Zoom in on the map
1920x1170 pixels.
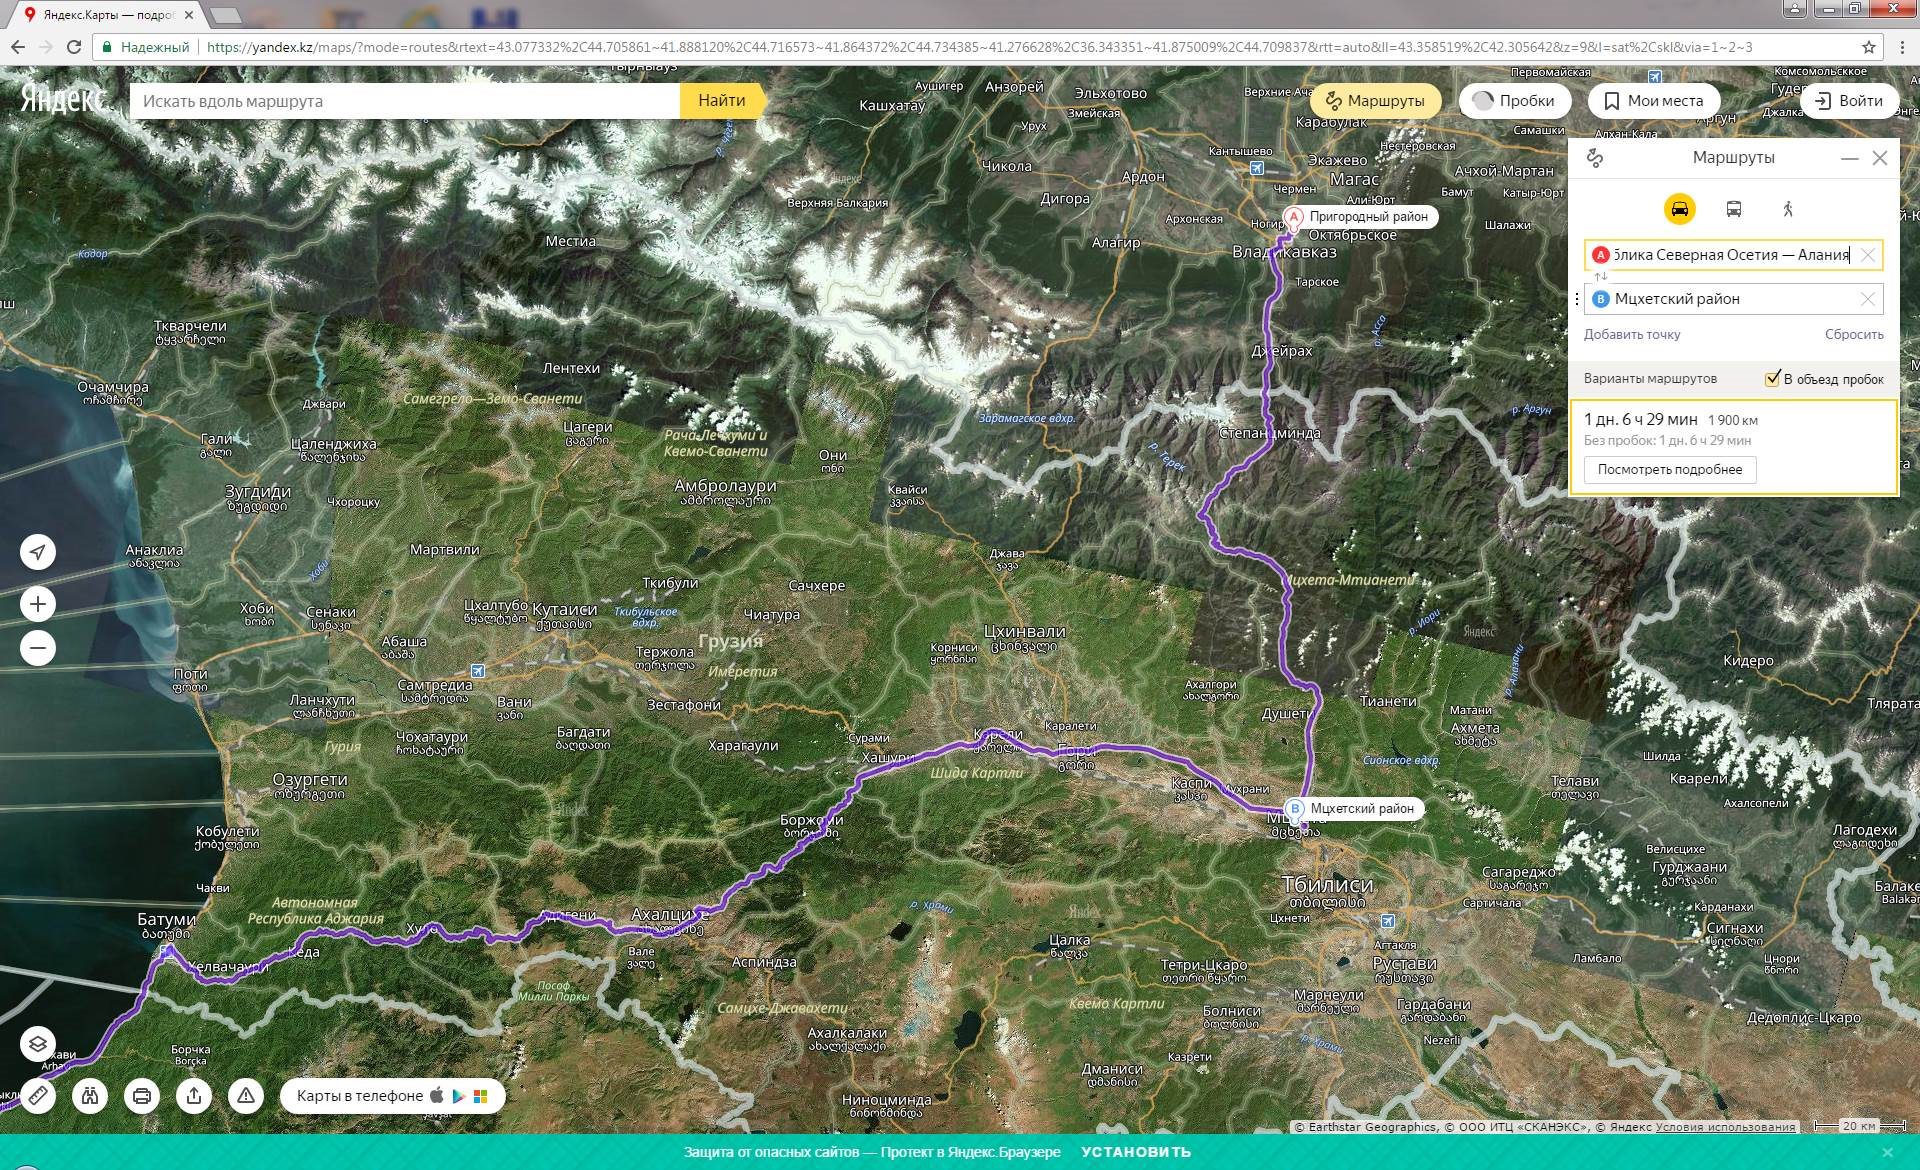tap(38, 604)
